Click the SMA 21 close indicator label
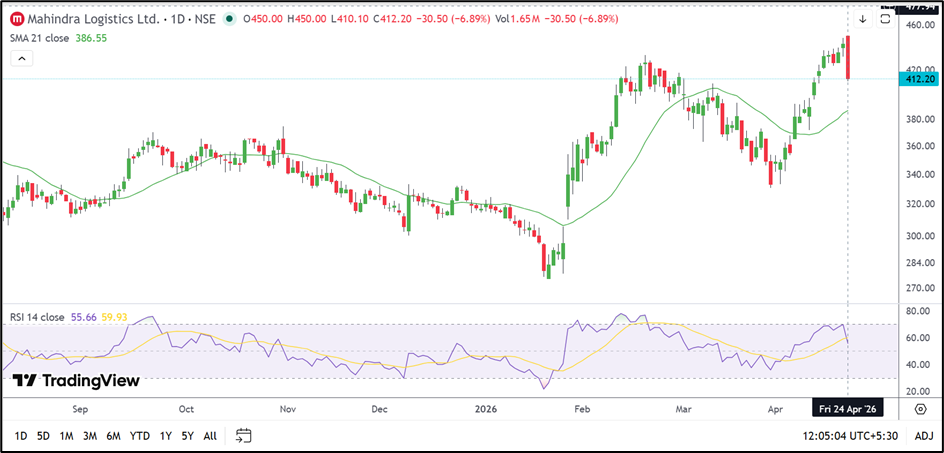The image size is (944, 453). pos(40,37)
